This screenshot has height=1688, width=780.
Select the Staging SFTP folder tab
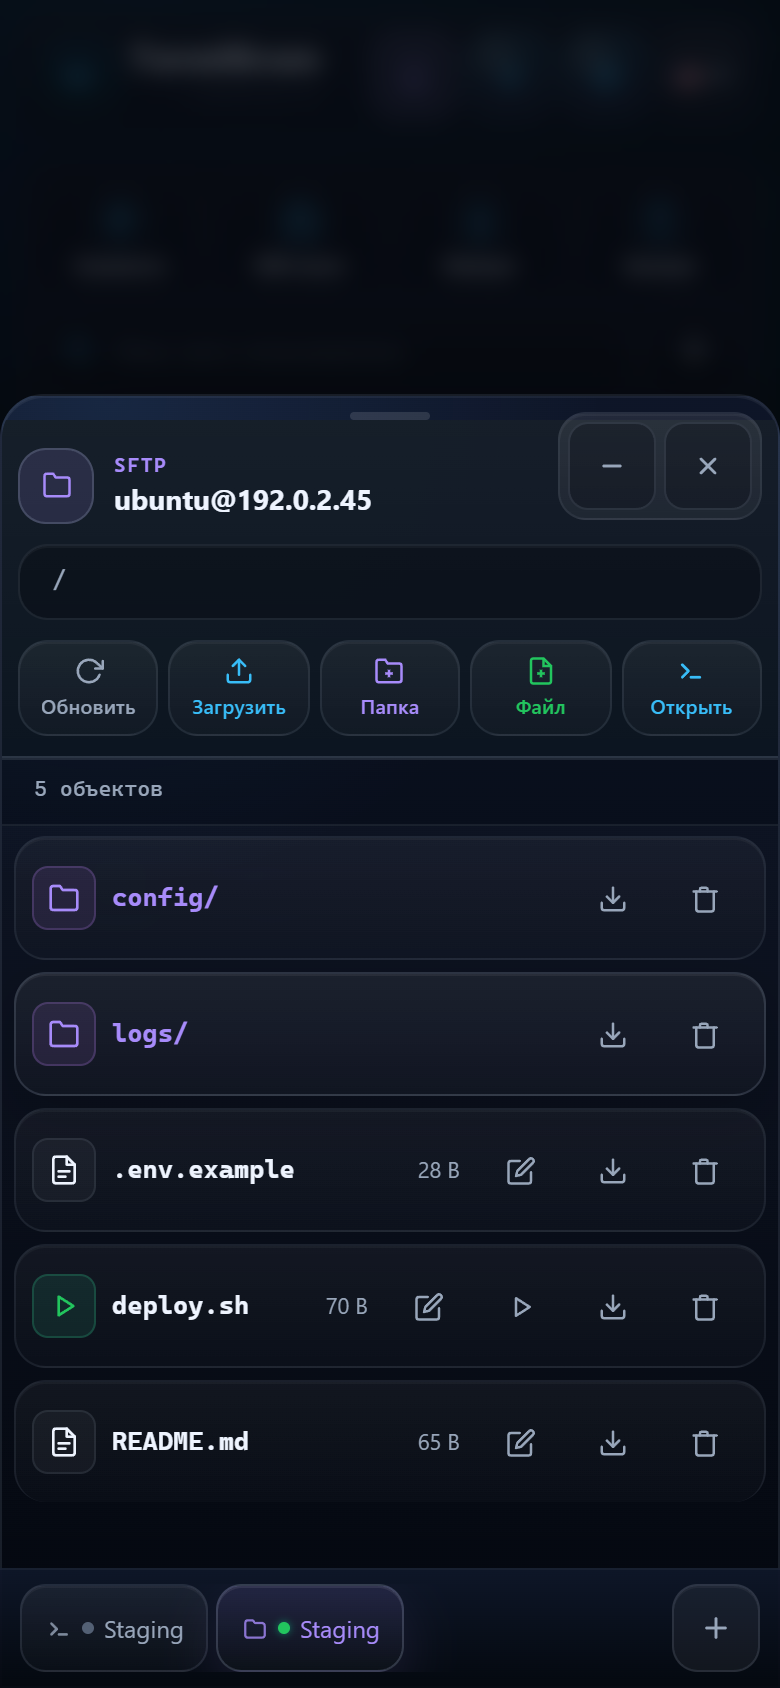310,1628
